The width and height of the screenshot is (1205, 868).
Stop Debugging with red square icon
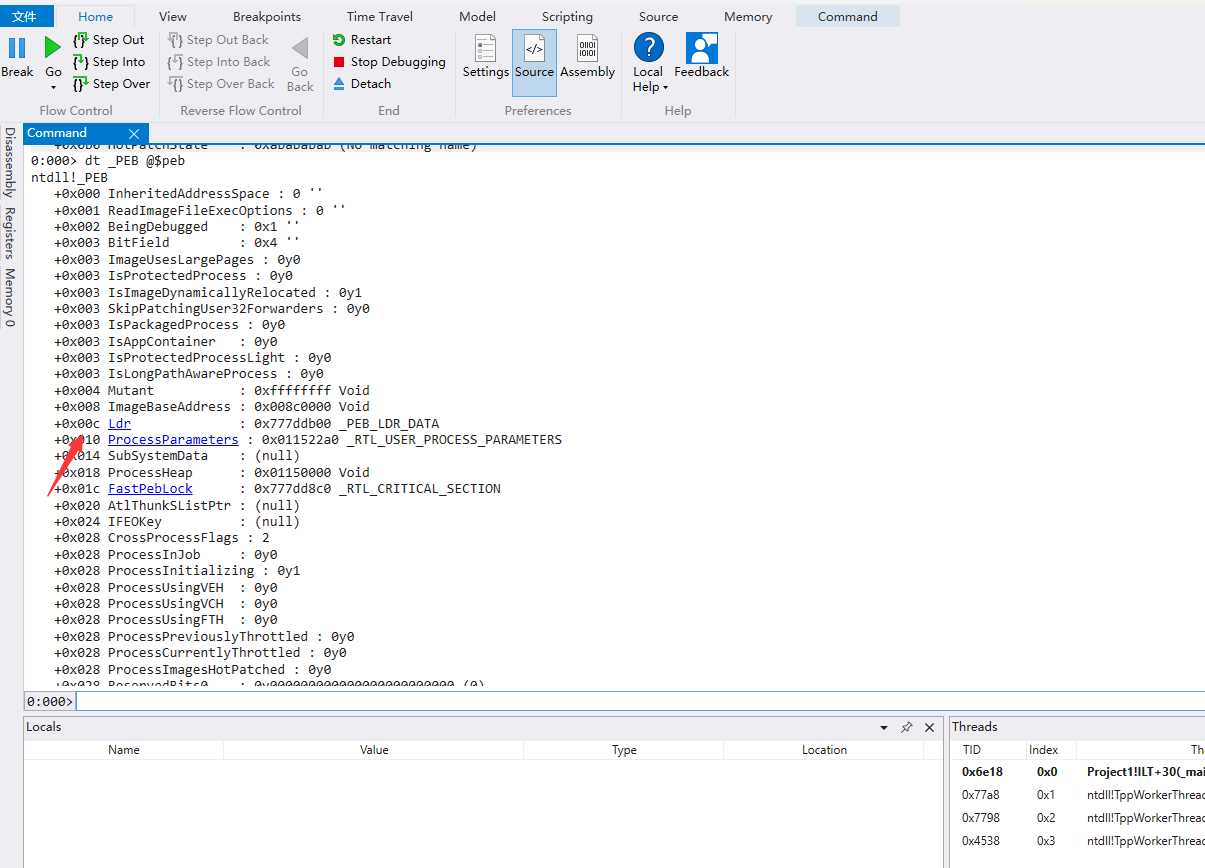point(339,62)
